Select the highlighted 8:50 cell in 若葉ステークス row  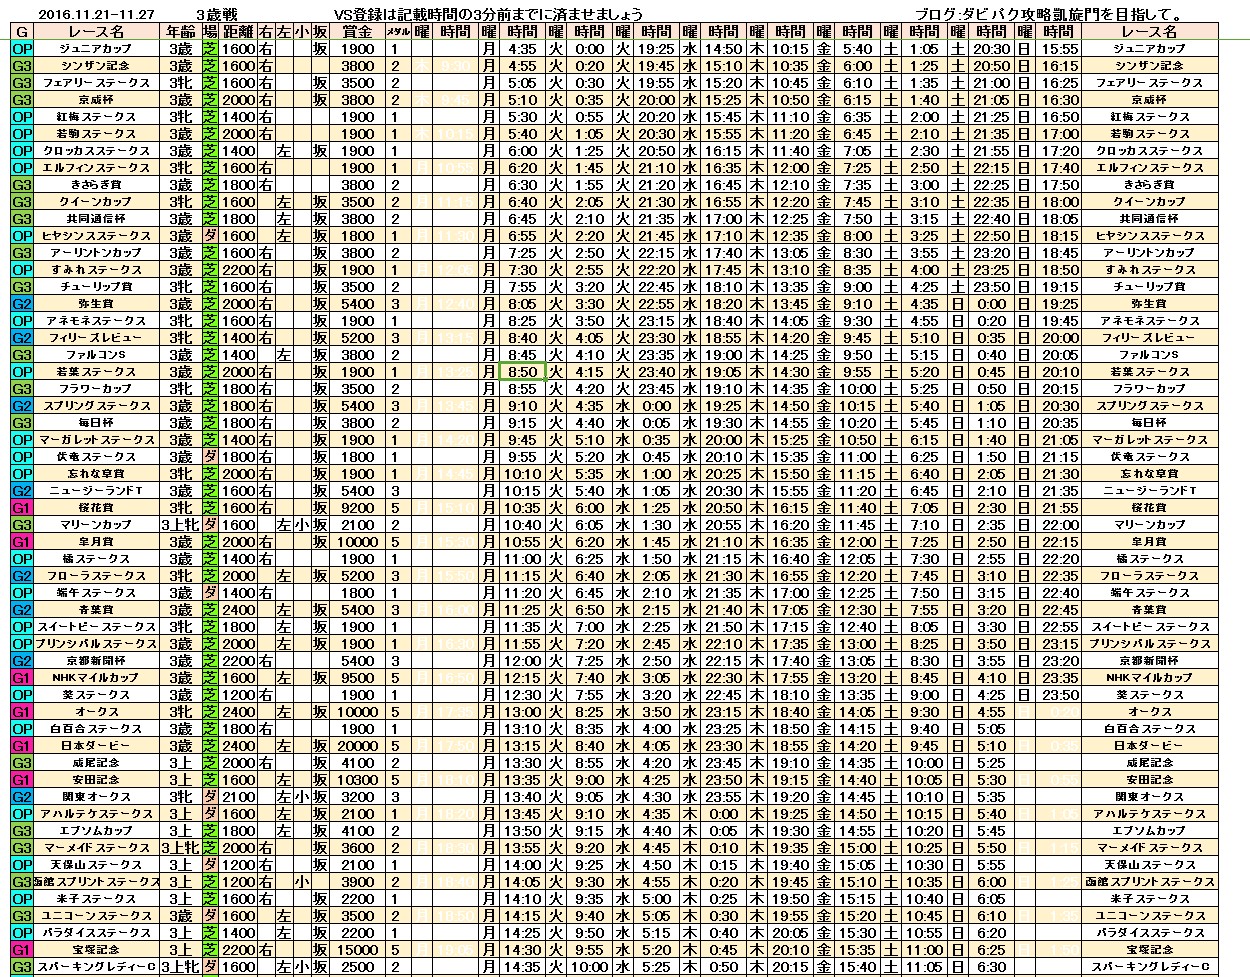pyautogui.click(x=522, y=372)
